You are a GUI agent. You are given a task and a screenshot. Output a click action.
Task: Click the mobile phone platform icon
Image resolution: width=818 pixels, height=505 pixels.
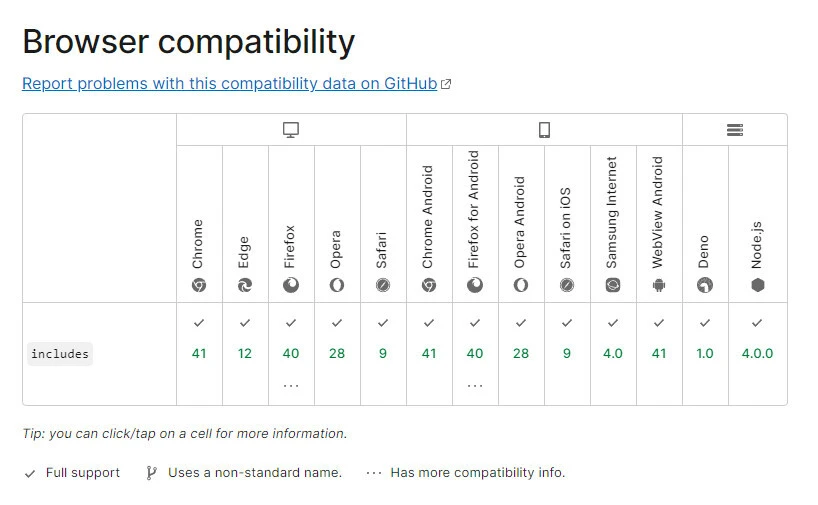[x=544, y=130]
